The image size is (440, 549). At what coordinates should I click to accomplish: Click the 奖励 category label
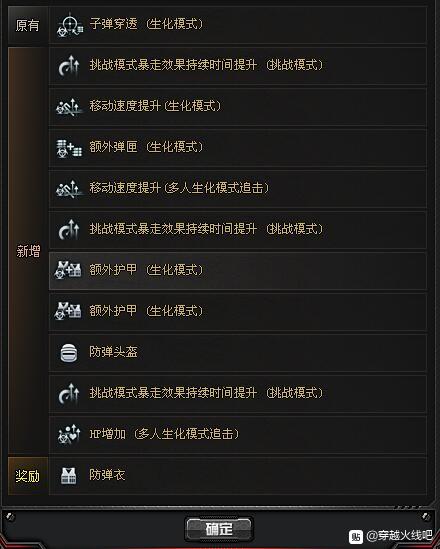[28, 476]
